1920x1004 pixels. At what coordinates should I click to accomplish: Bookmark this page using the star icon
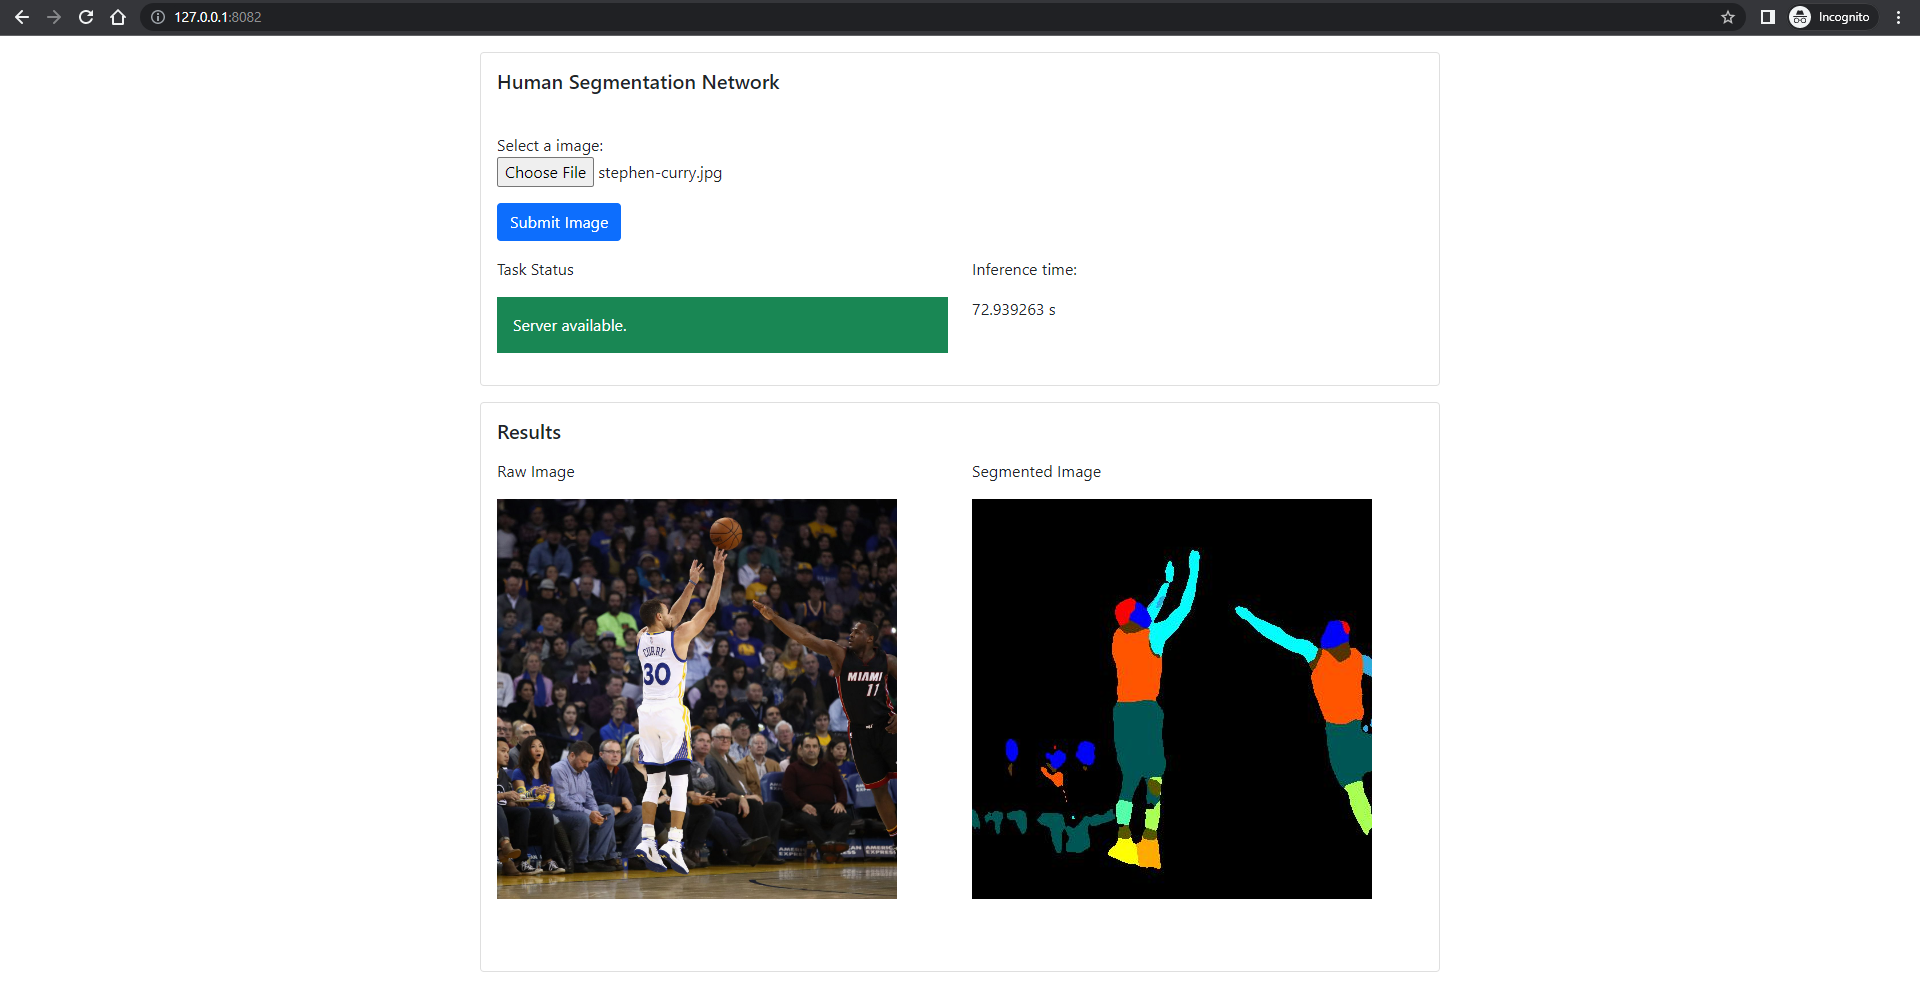coord(1728,17)
